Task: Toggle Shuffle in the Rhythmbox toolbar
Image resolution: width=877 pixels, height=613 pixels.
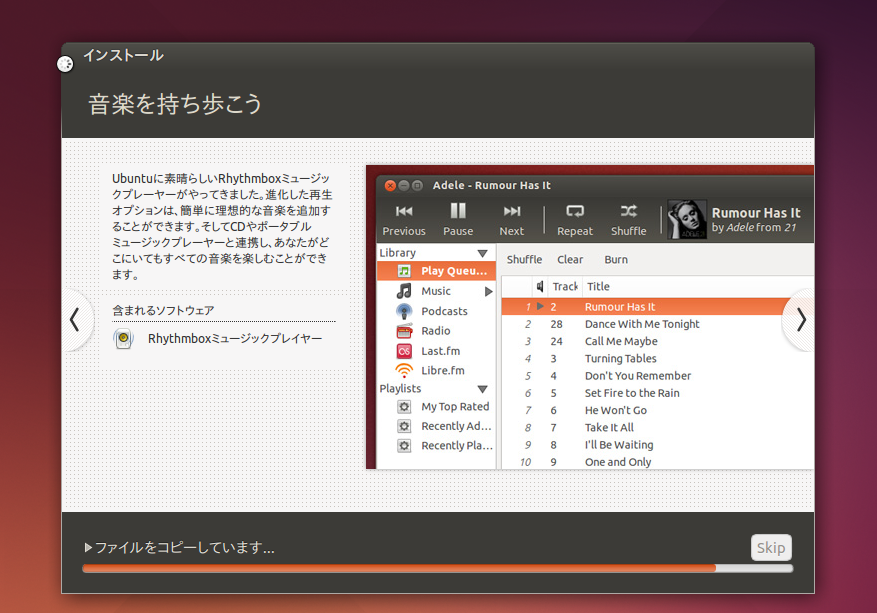Action: point(628,220)
